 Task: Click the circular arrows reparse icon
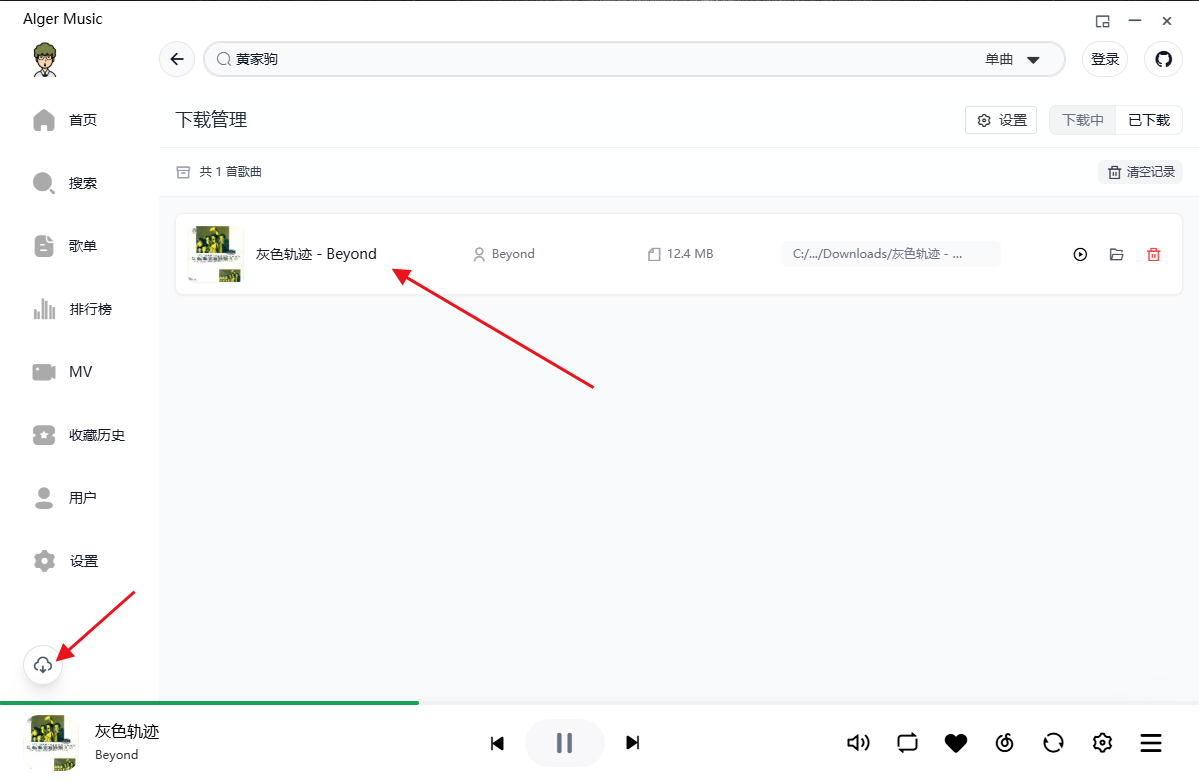point(1053,743)
